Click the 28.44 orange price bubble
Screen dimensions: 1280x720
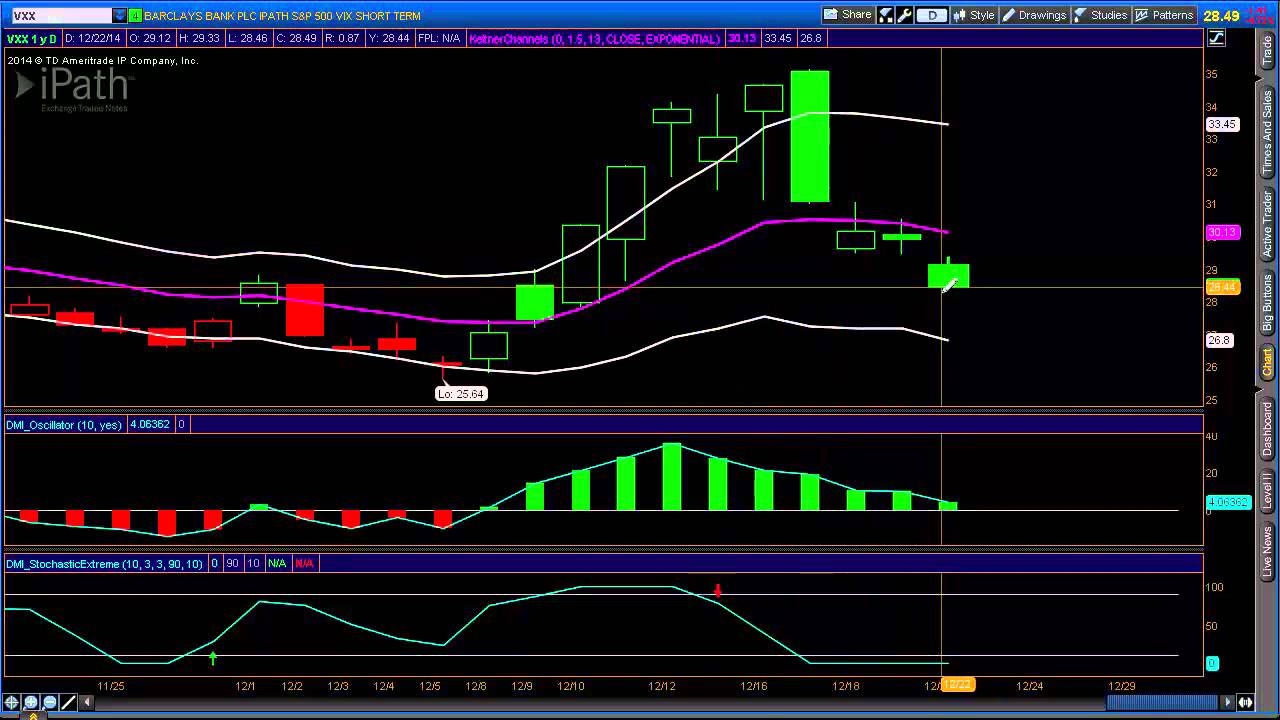(1222, 288)
